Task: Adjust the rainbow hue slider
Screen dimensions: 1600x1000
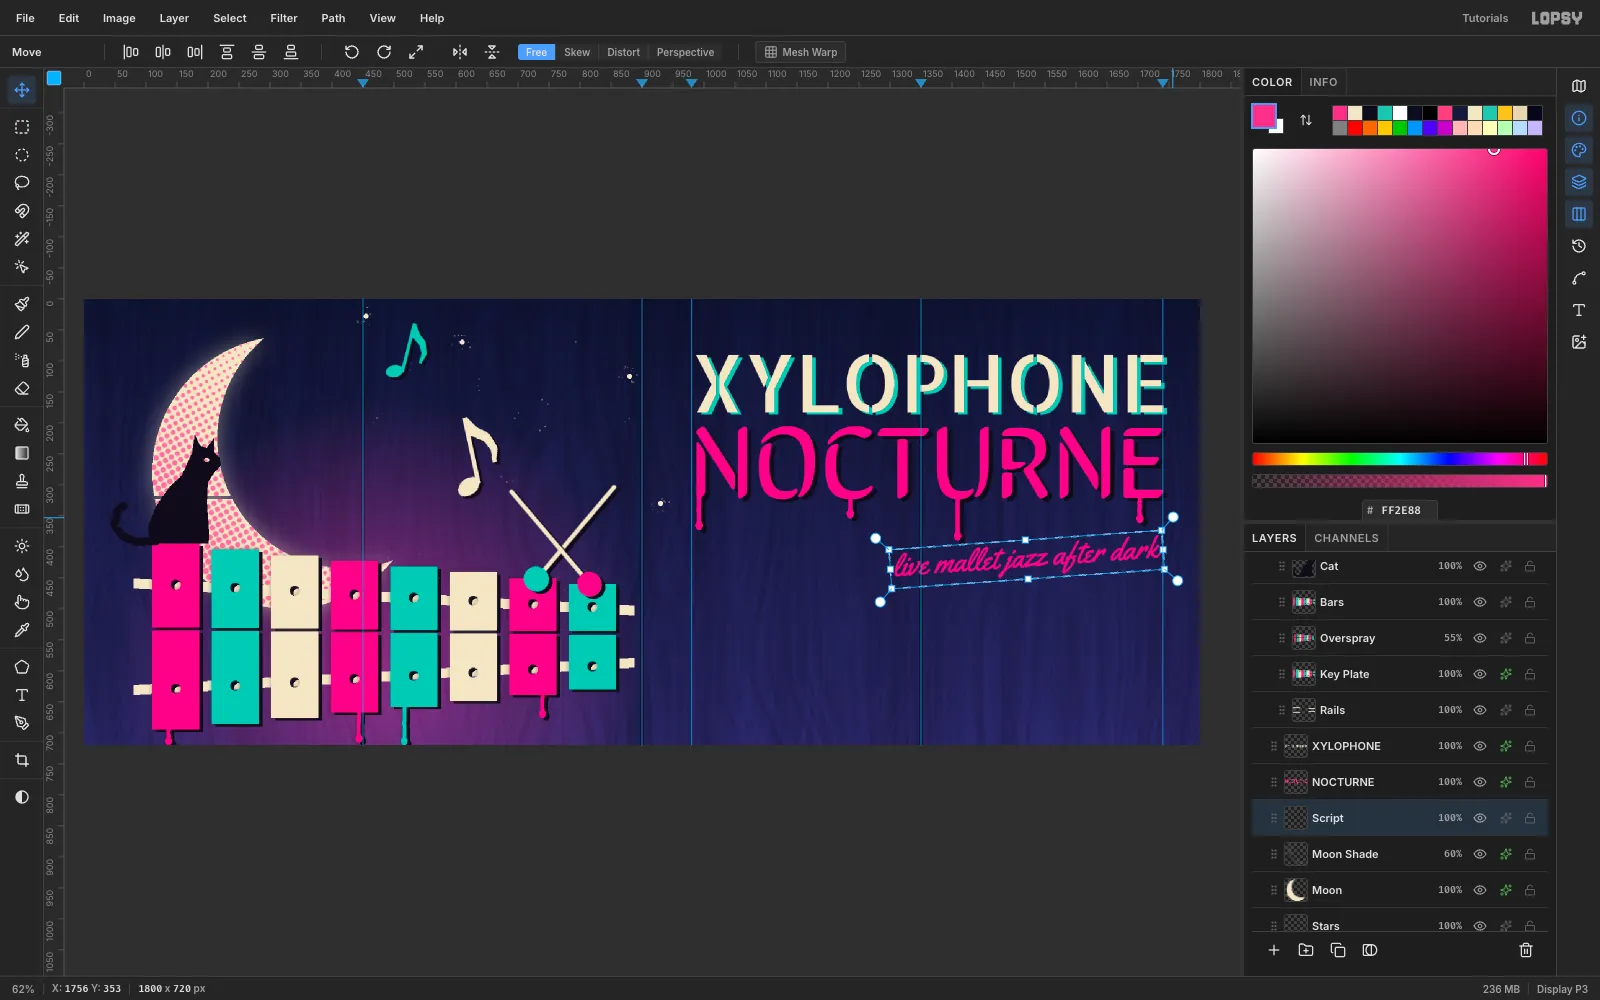Action: point(1399,459)
